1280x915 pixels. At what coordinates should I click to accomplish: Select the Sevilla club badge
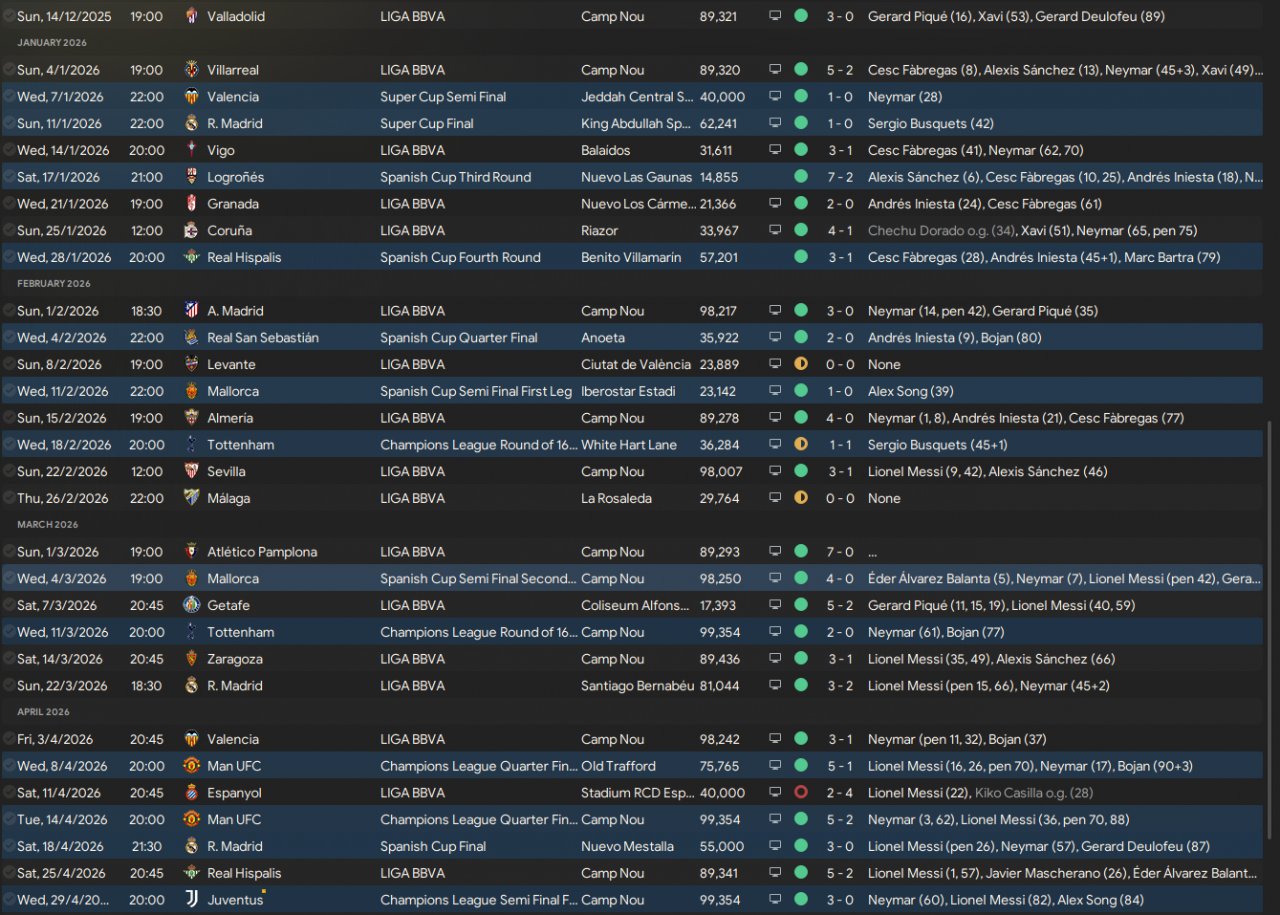click(x=192, y=472)
